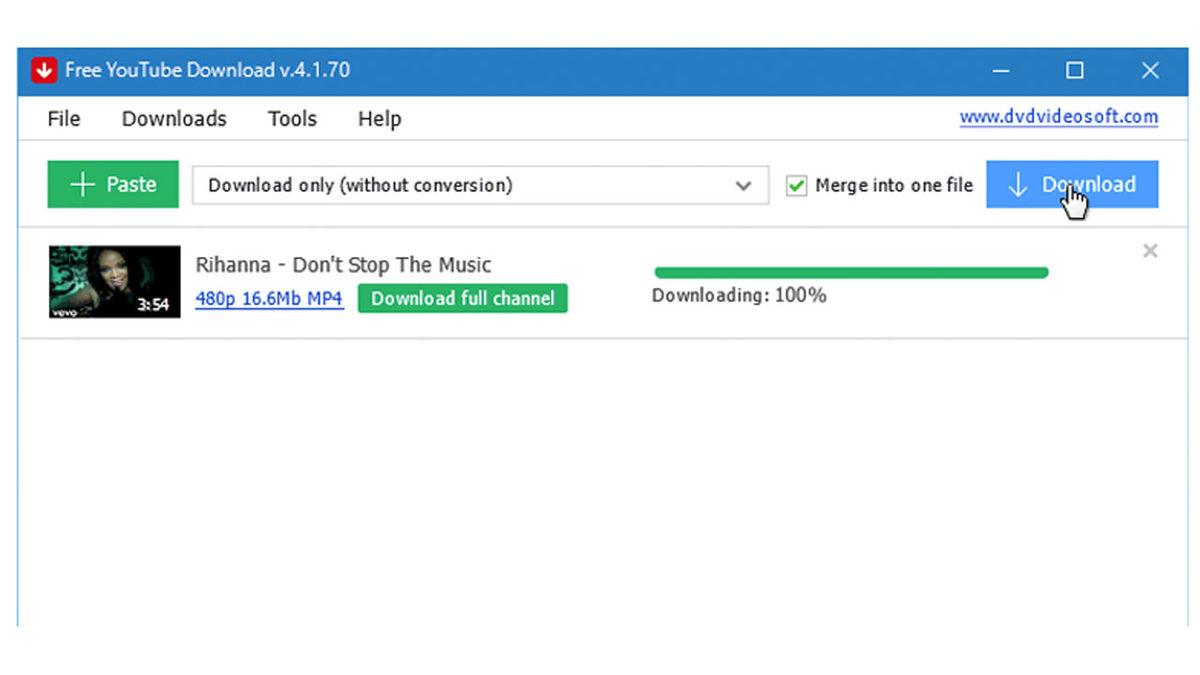This screenshot has height=675, width=1200.
Task: Expand the 'Download only (without conversion)' dropdown
Action: click(x=743, y=186)
